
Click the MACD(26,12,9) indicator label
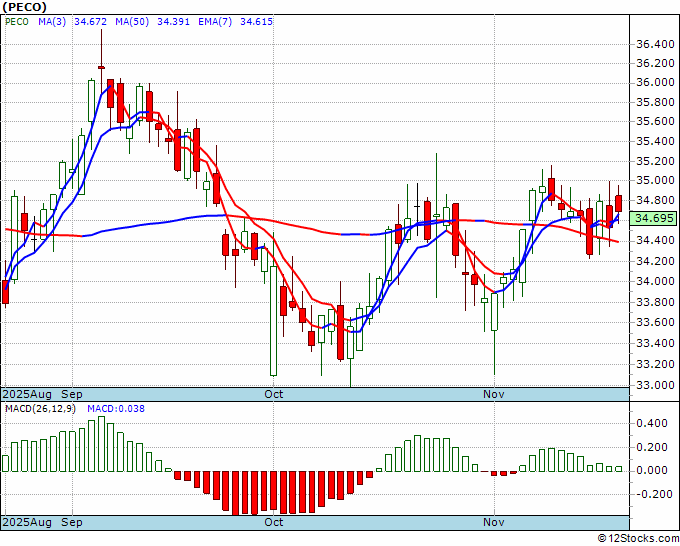click(x=40, y=409)
